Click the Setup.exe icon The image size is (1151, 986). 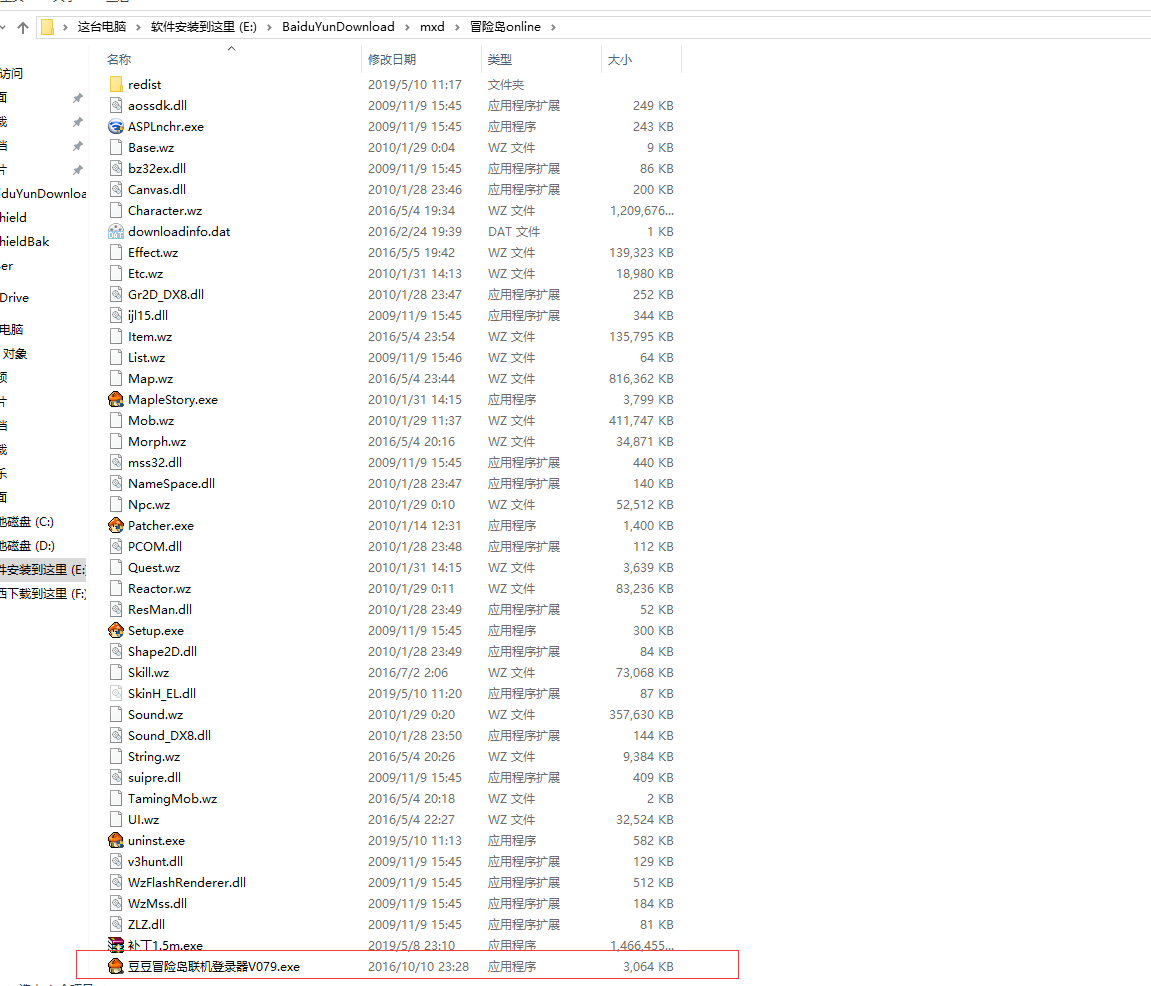(x=115, y=631)
